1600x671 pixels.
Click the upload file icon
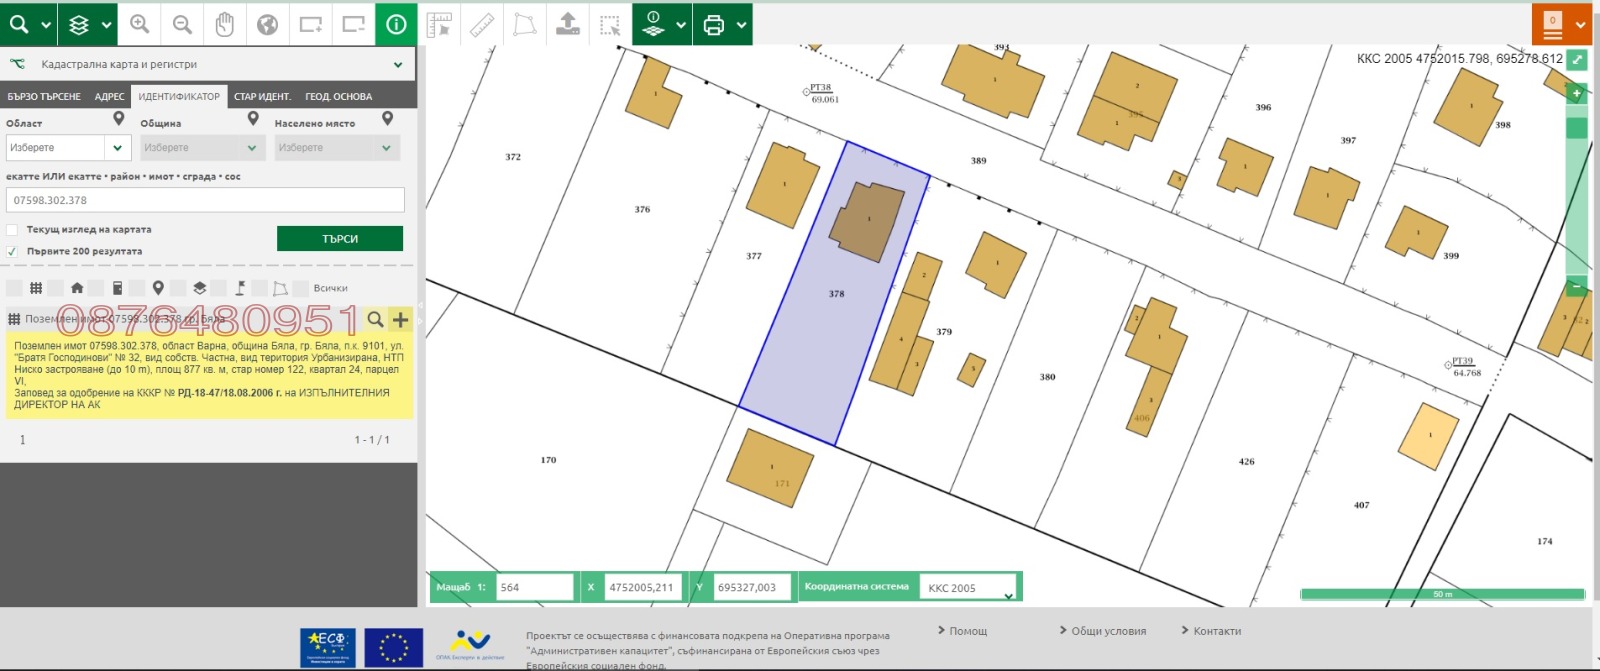coord(567,25)
